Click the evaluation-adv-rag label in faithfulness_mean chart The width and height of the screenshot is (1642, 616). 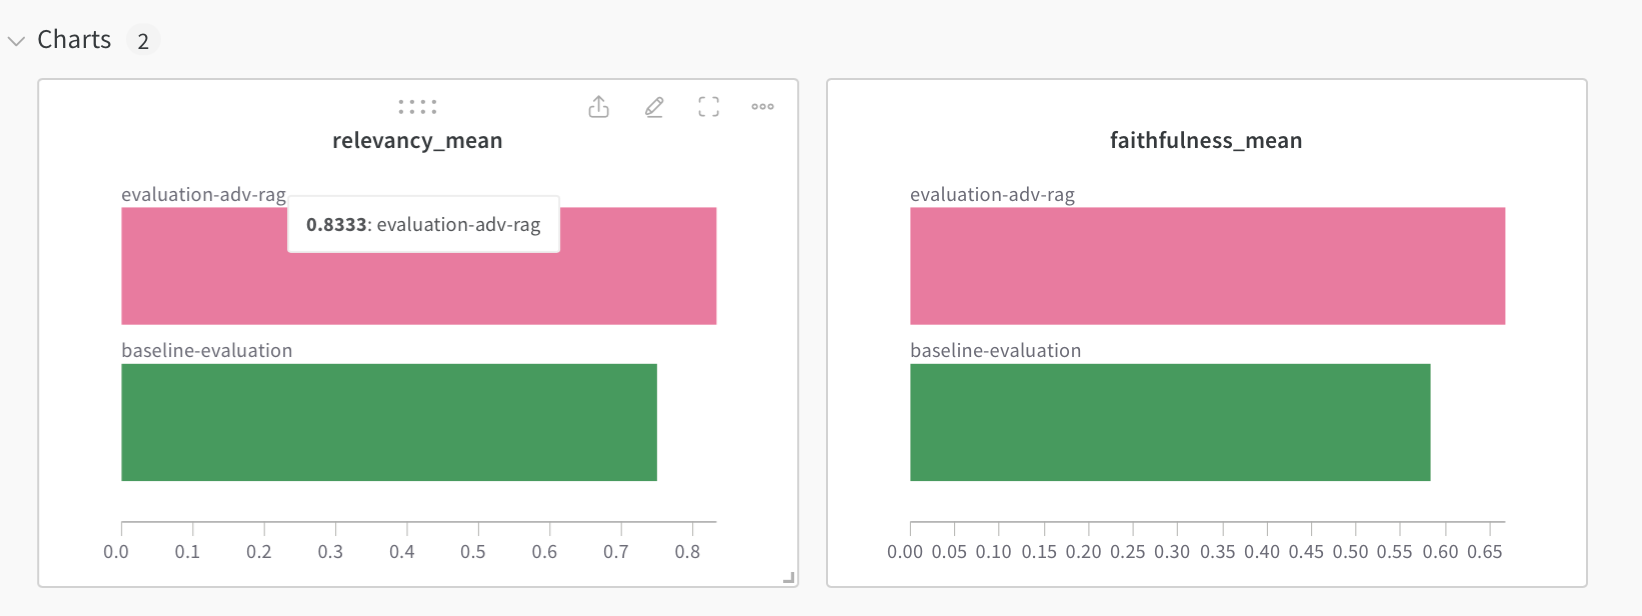[992, 195]
